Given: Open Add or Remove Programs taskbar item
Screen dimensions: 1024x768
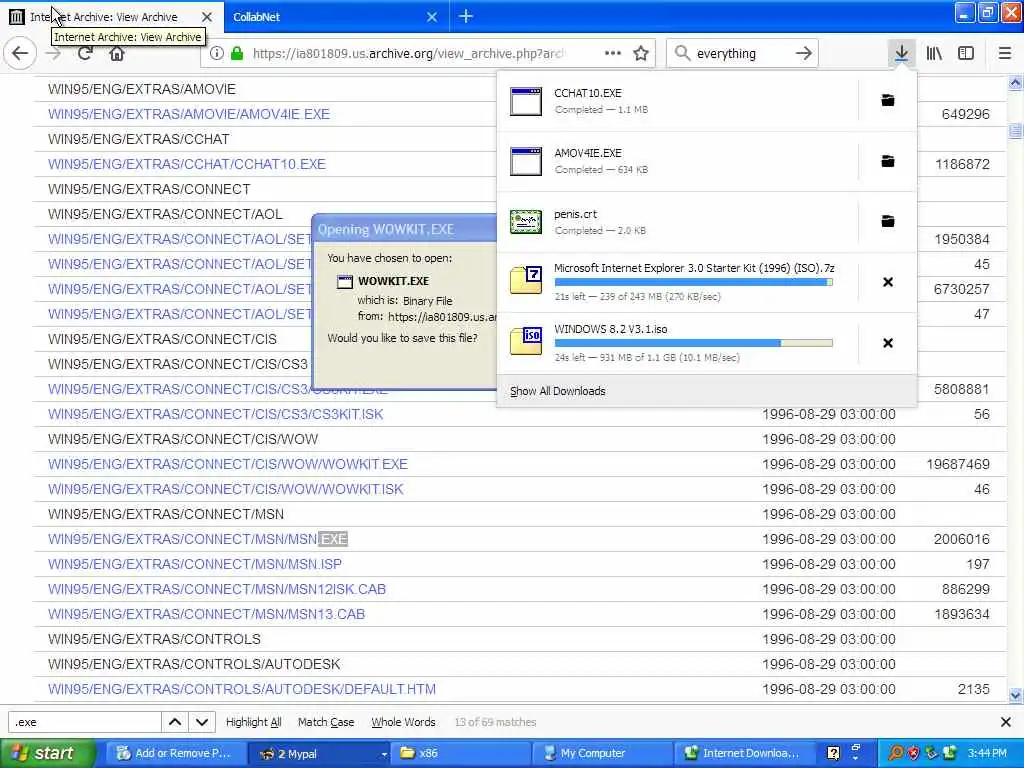Looking at the screenshot, I should pos(174,753).
